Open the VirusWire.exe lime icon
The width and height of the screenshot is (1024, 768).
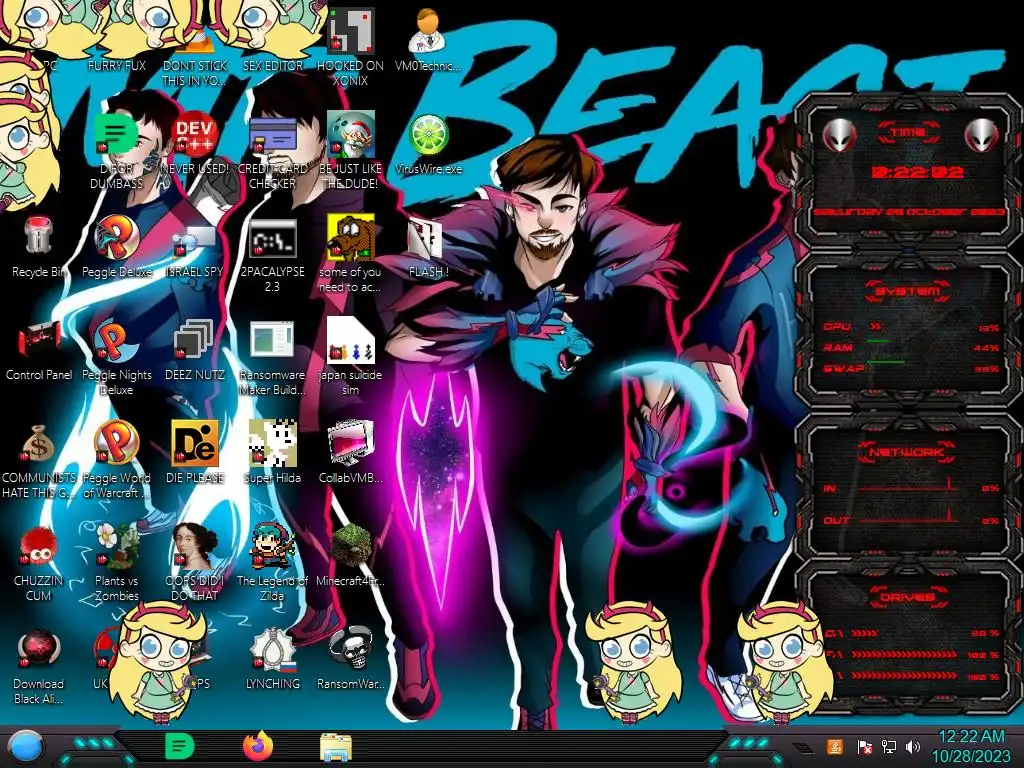428,134
